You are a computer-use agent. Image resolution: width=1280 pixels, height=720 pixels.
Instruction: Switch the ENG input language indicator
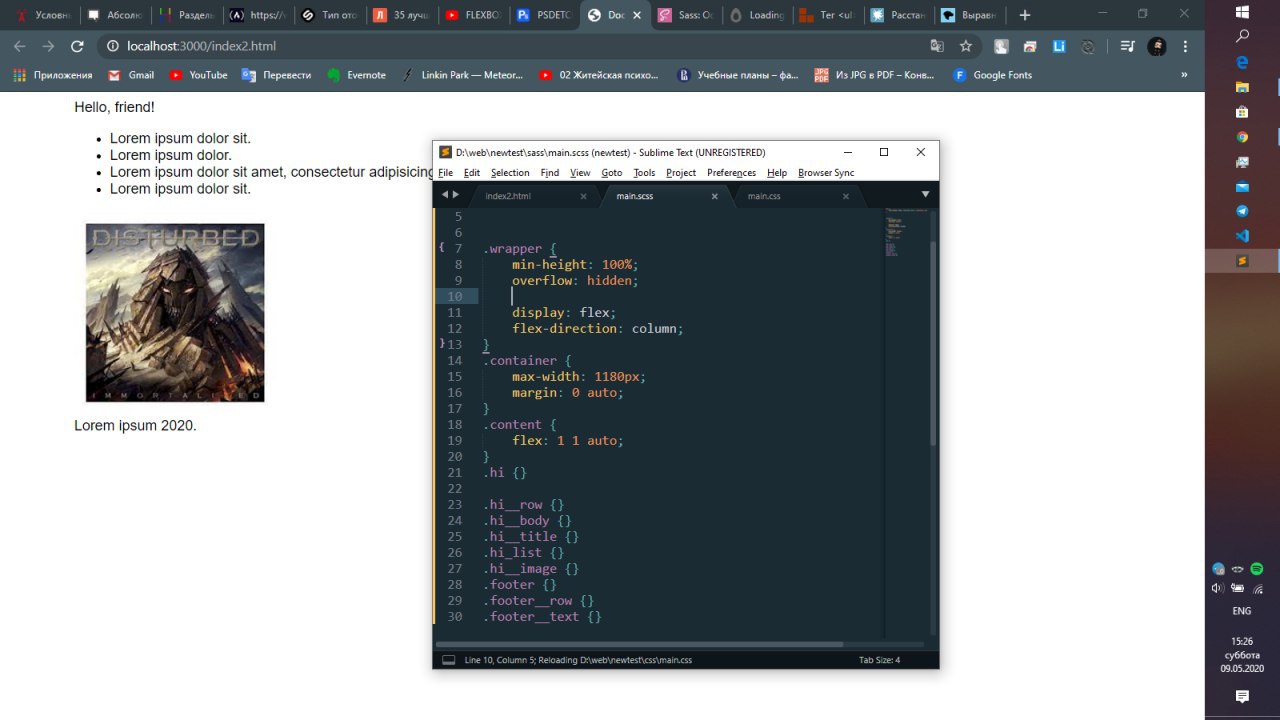1241,611
